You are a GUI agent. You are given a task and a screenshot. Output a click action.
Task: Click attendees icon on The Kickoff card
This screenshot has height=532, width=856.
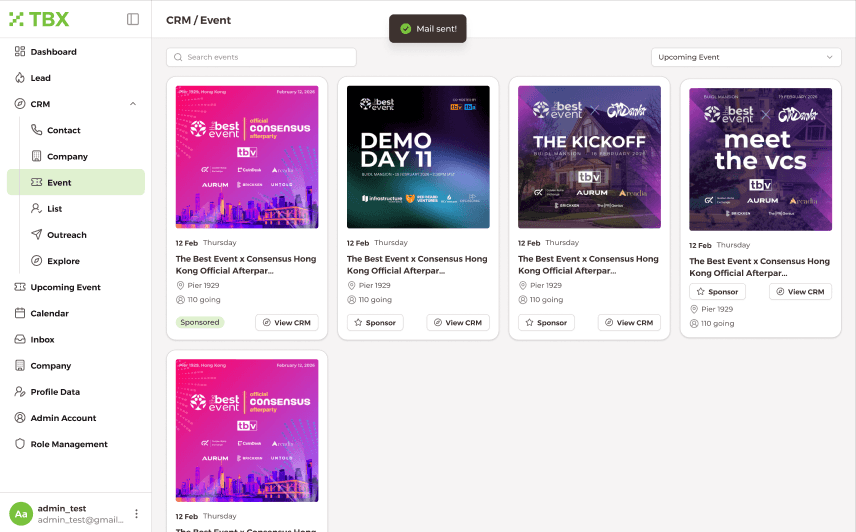tap(522, 300)
